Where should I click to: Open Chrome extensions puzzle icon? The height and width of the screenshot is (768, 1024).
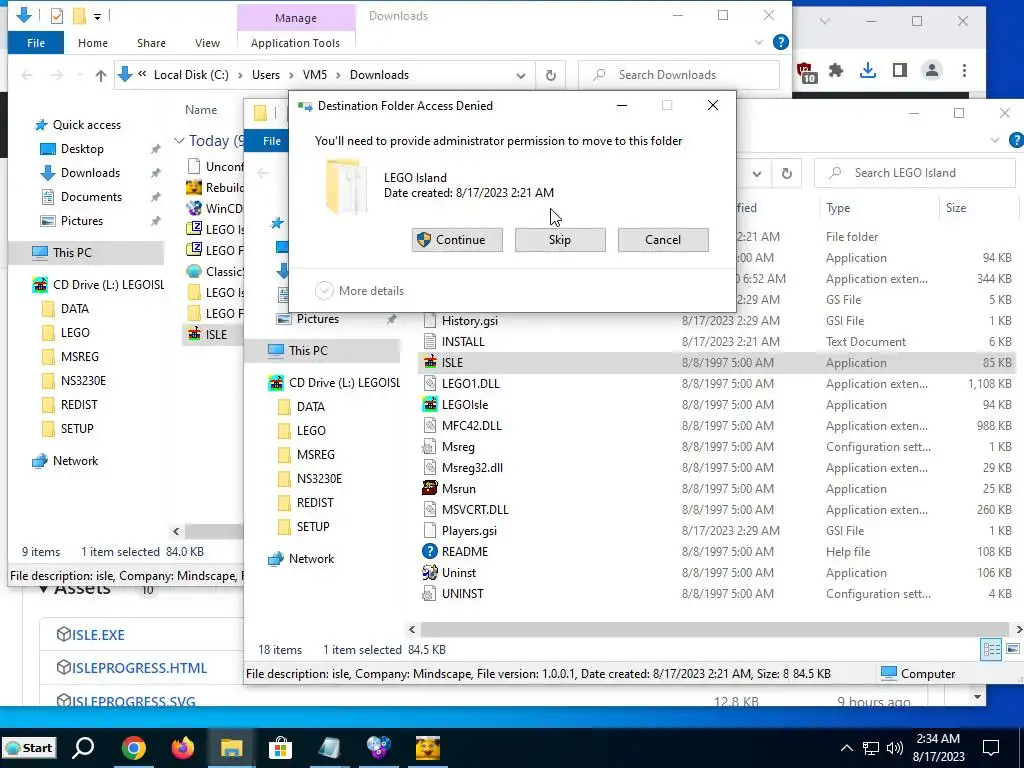[835, 71]
